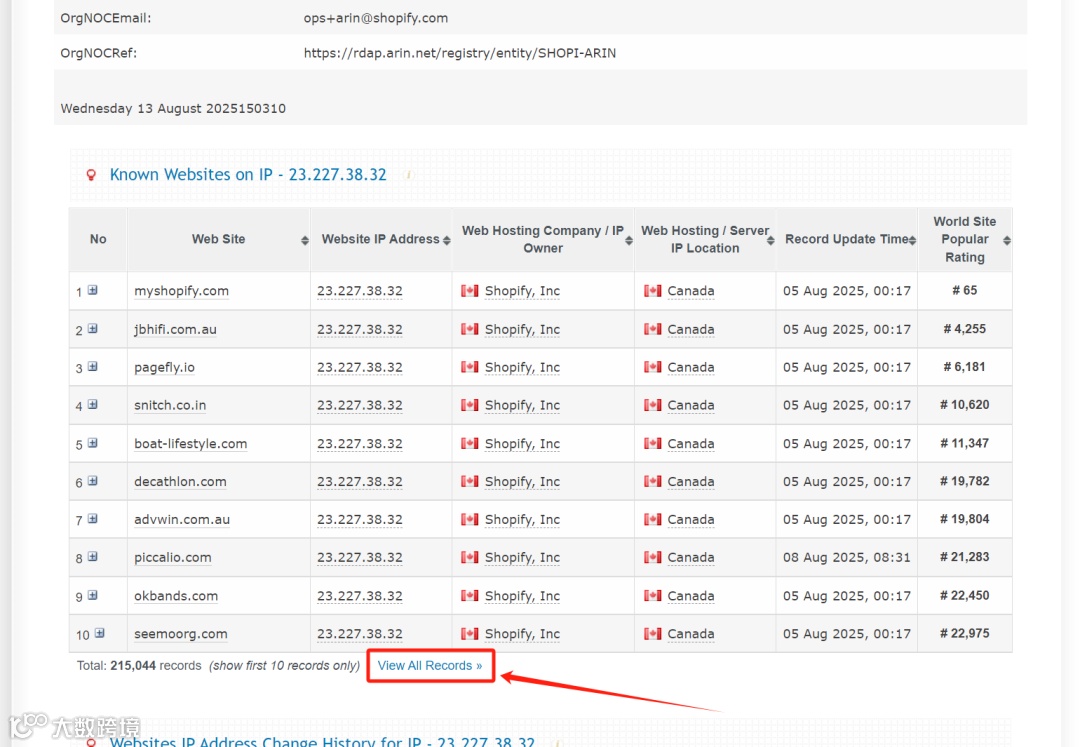Expand row 7 plus icon for advwin.com.au
This screenshot has width=1080, height=747.
tap(92, 518)
